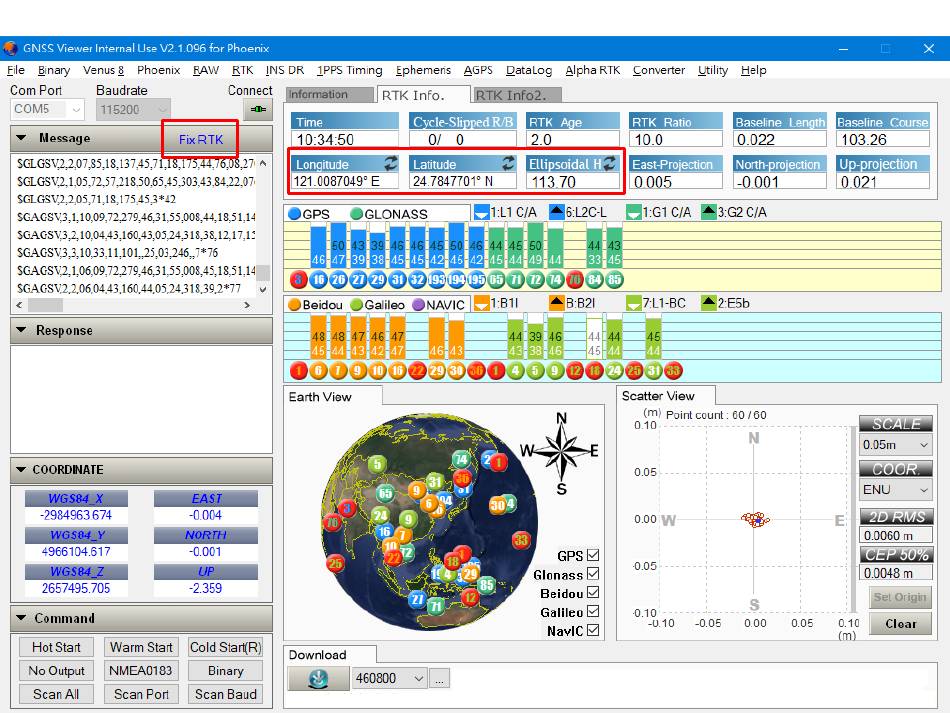Open the Utility menu

(712, 70)
